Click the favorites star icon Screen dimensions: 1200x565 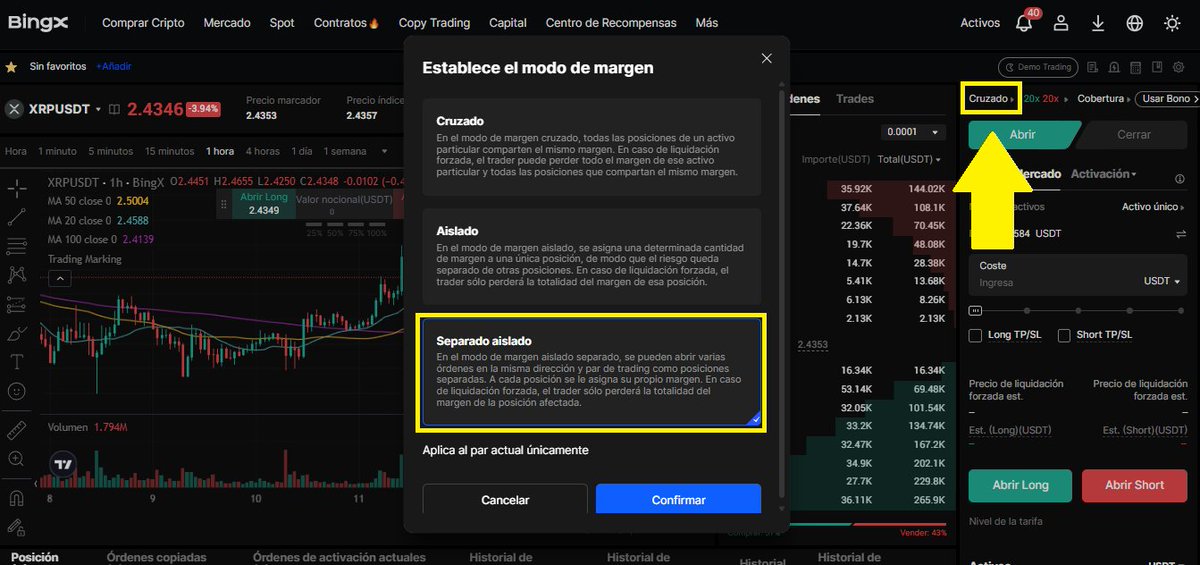pos(11,67)
